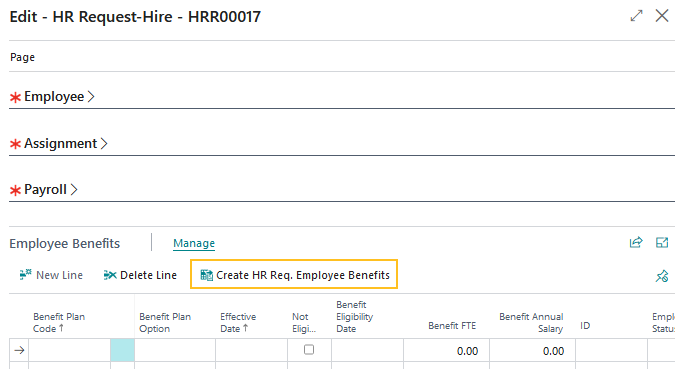Select the first row arrow indicator

click(19, 350)
